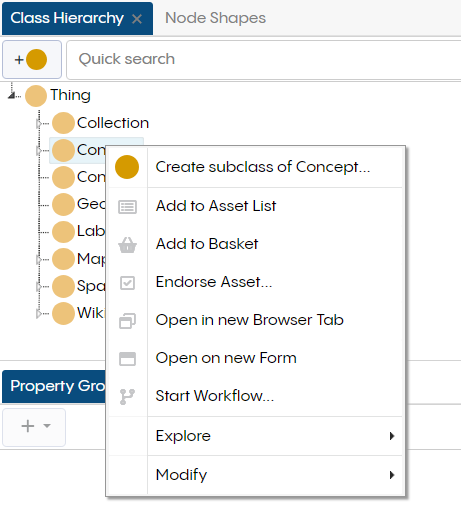461x517 pixels.
Task: Click the Geo class circle icon
Action: pyautogui.click(x=63, y=204)
